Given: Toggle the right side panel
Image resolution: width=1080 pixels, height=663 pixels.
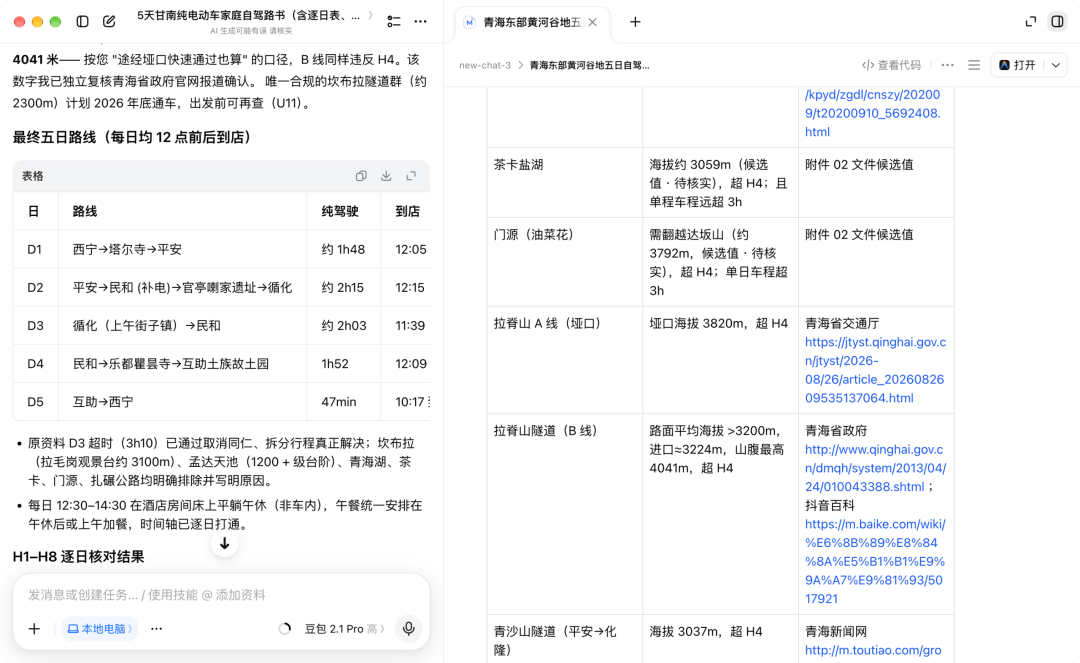Looking at the screenshot, I should pyautogui.click(x=1057, y=21).
